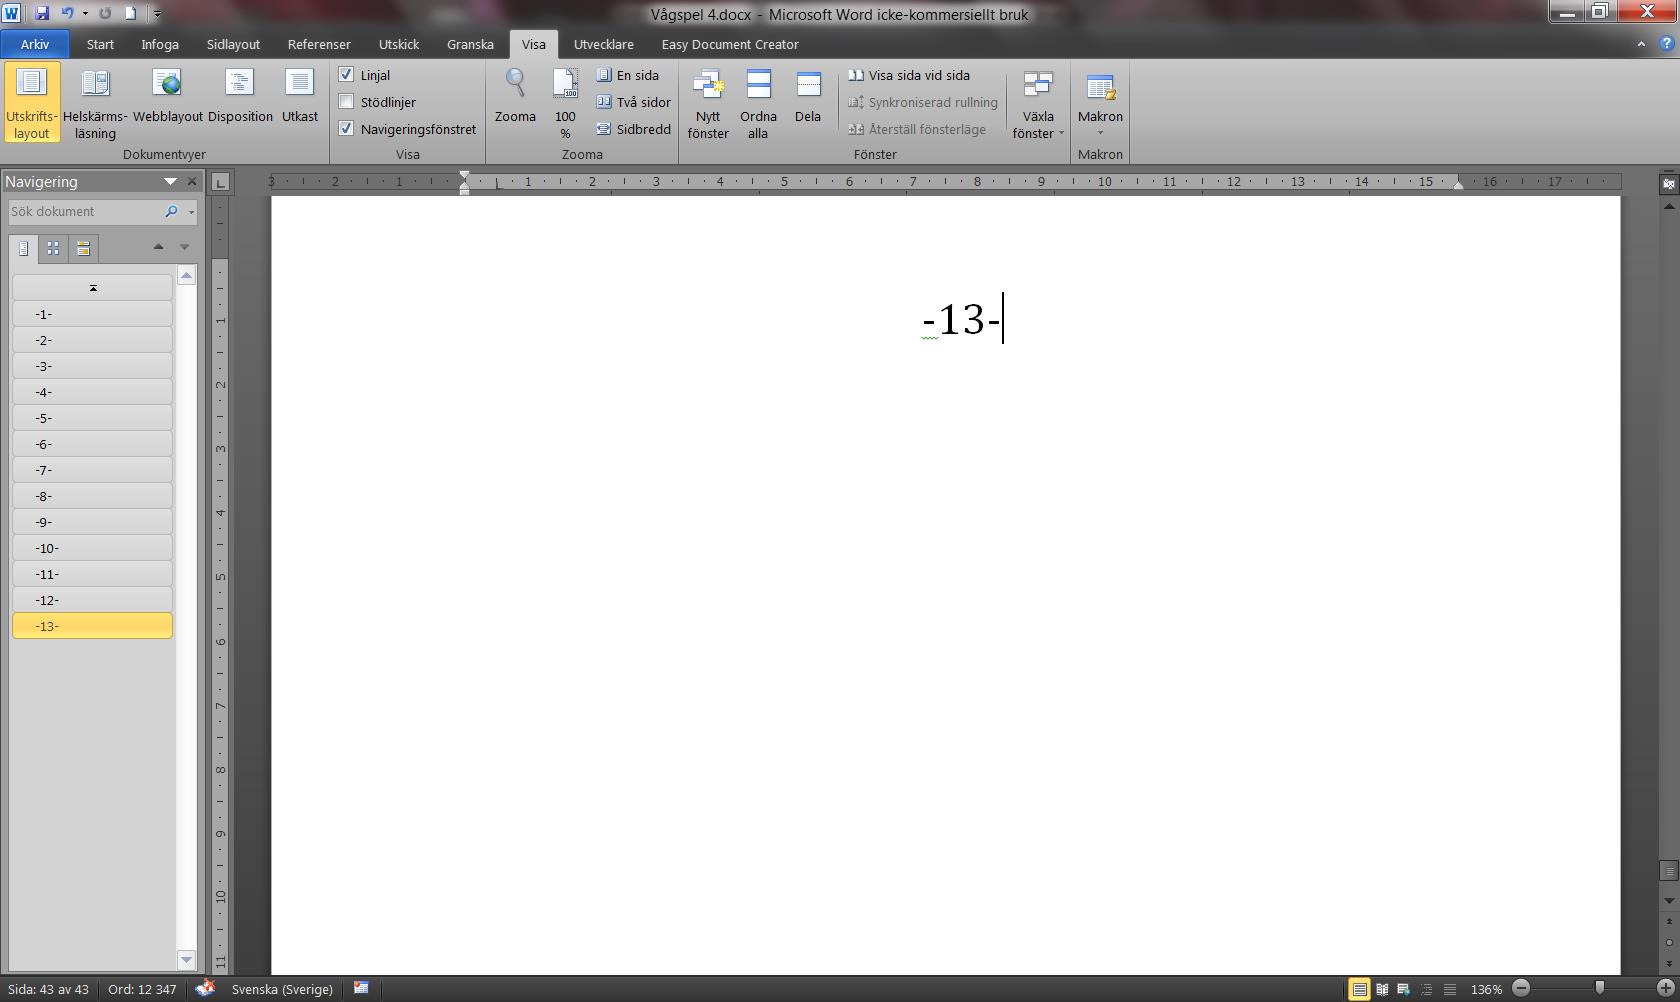Viewport: 1680px width, 1002px height.
Task: Open Customize Quick Access Toolbar dropdown
Action: pyautogui.click(x=157, y=14)
